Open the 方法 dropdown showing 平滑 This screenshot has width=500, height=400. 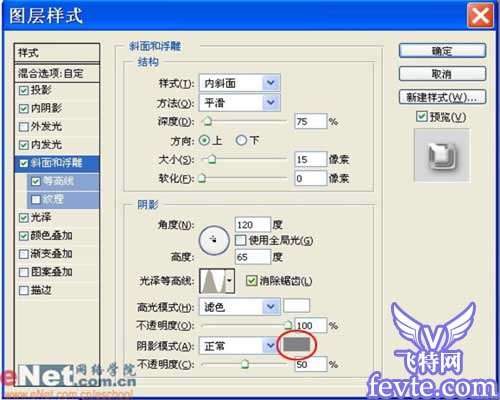point(240,103)
